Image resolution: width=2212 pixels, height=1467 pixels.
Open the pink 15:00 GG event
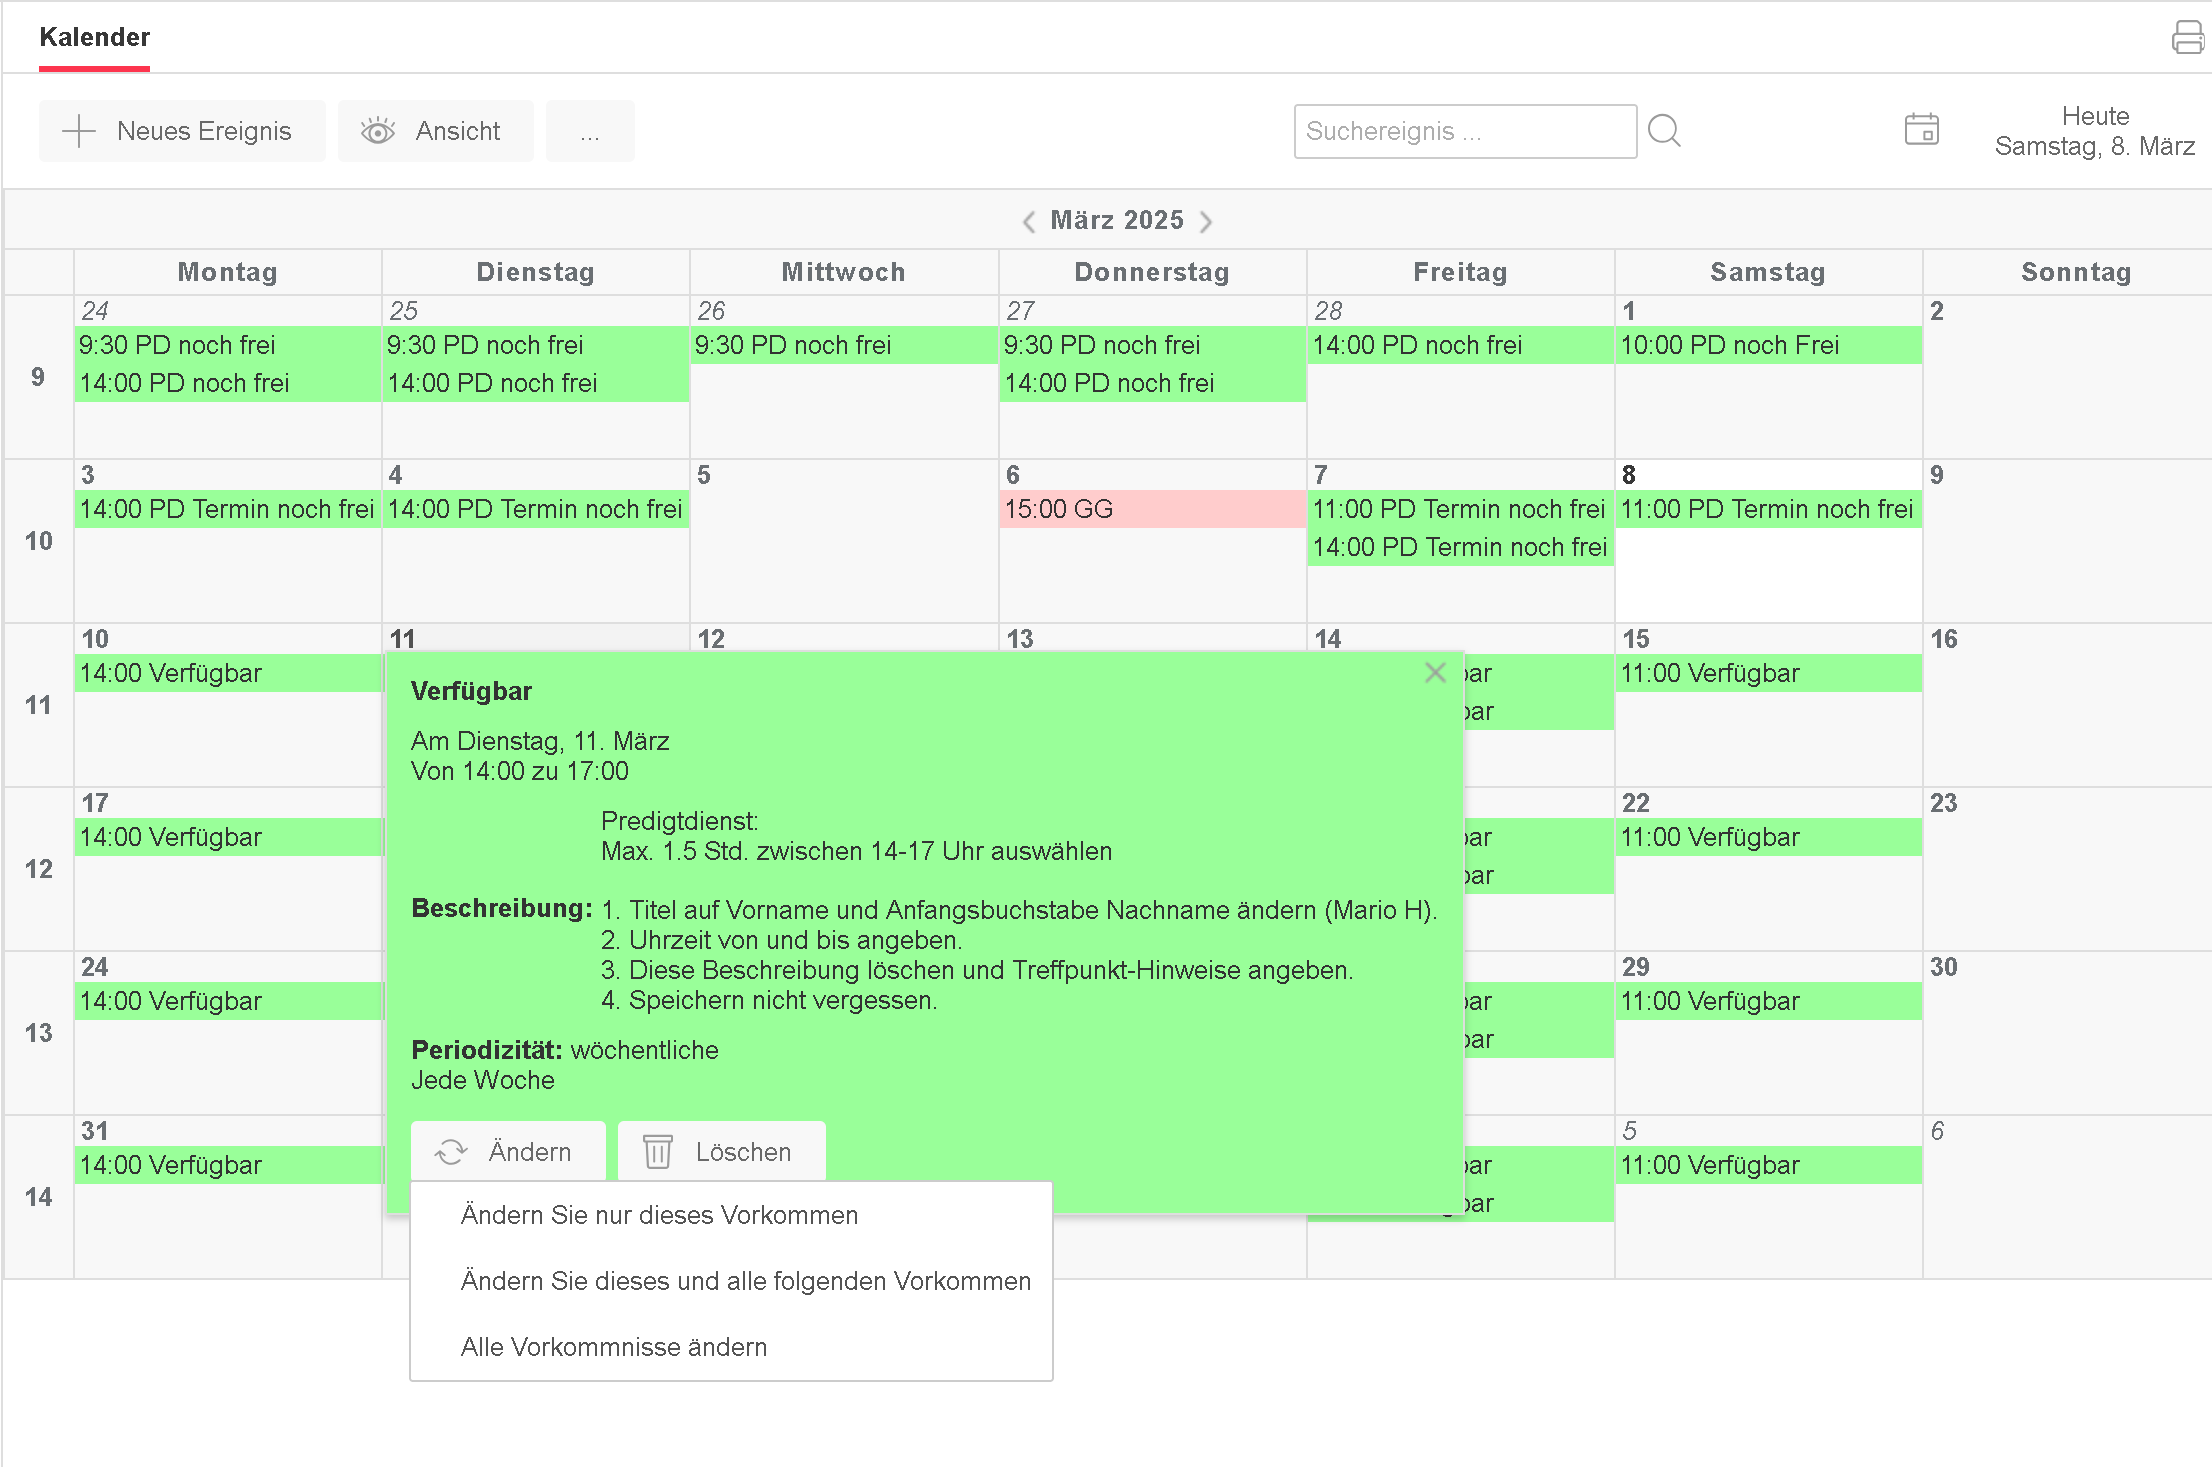[x=1151, y=509]
